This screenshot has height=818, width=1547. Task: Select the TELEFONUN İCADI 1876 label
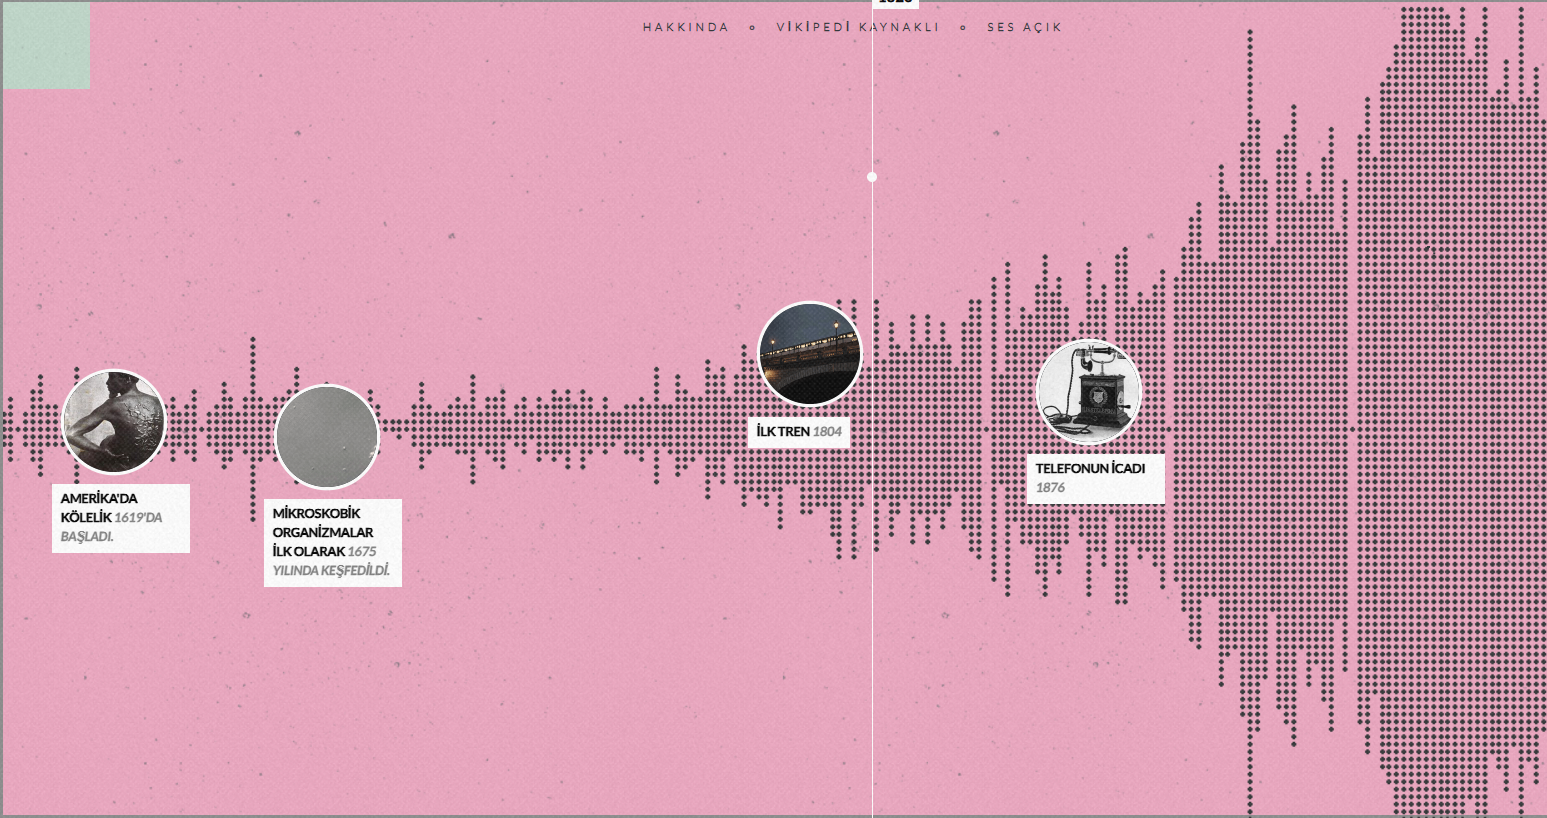tap(1096, 478)
